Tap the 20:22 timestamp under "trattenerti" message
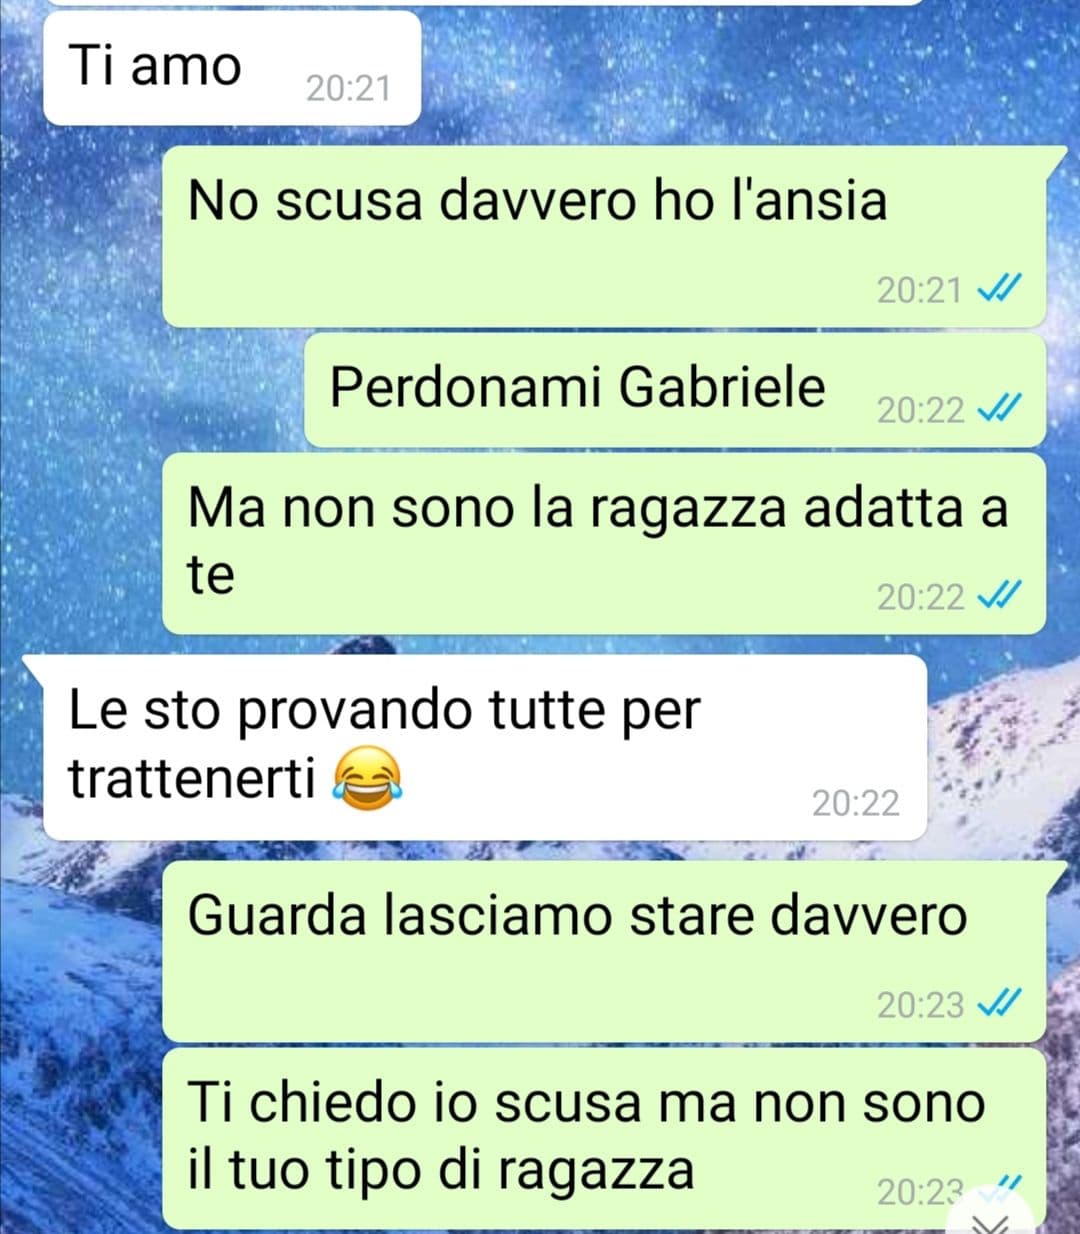The image size is (1080, 1234). coord(855,803)
